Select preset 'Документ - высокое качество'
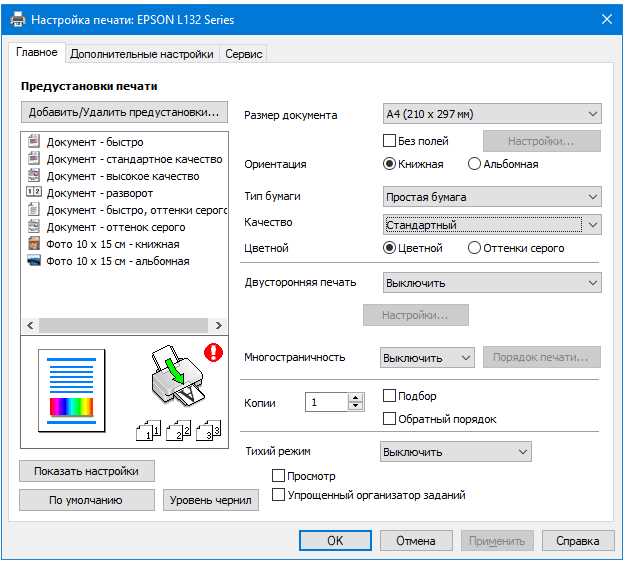This screenshot has width=626, height=565. coord(123,176)
